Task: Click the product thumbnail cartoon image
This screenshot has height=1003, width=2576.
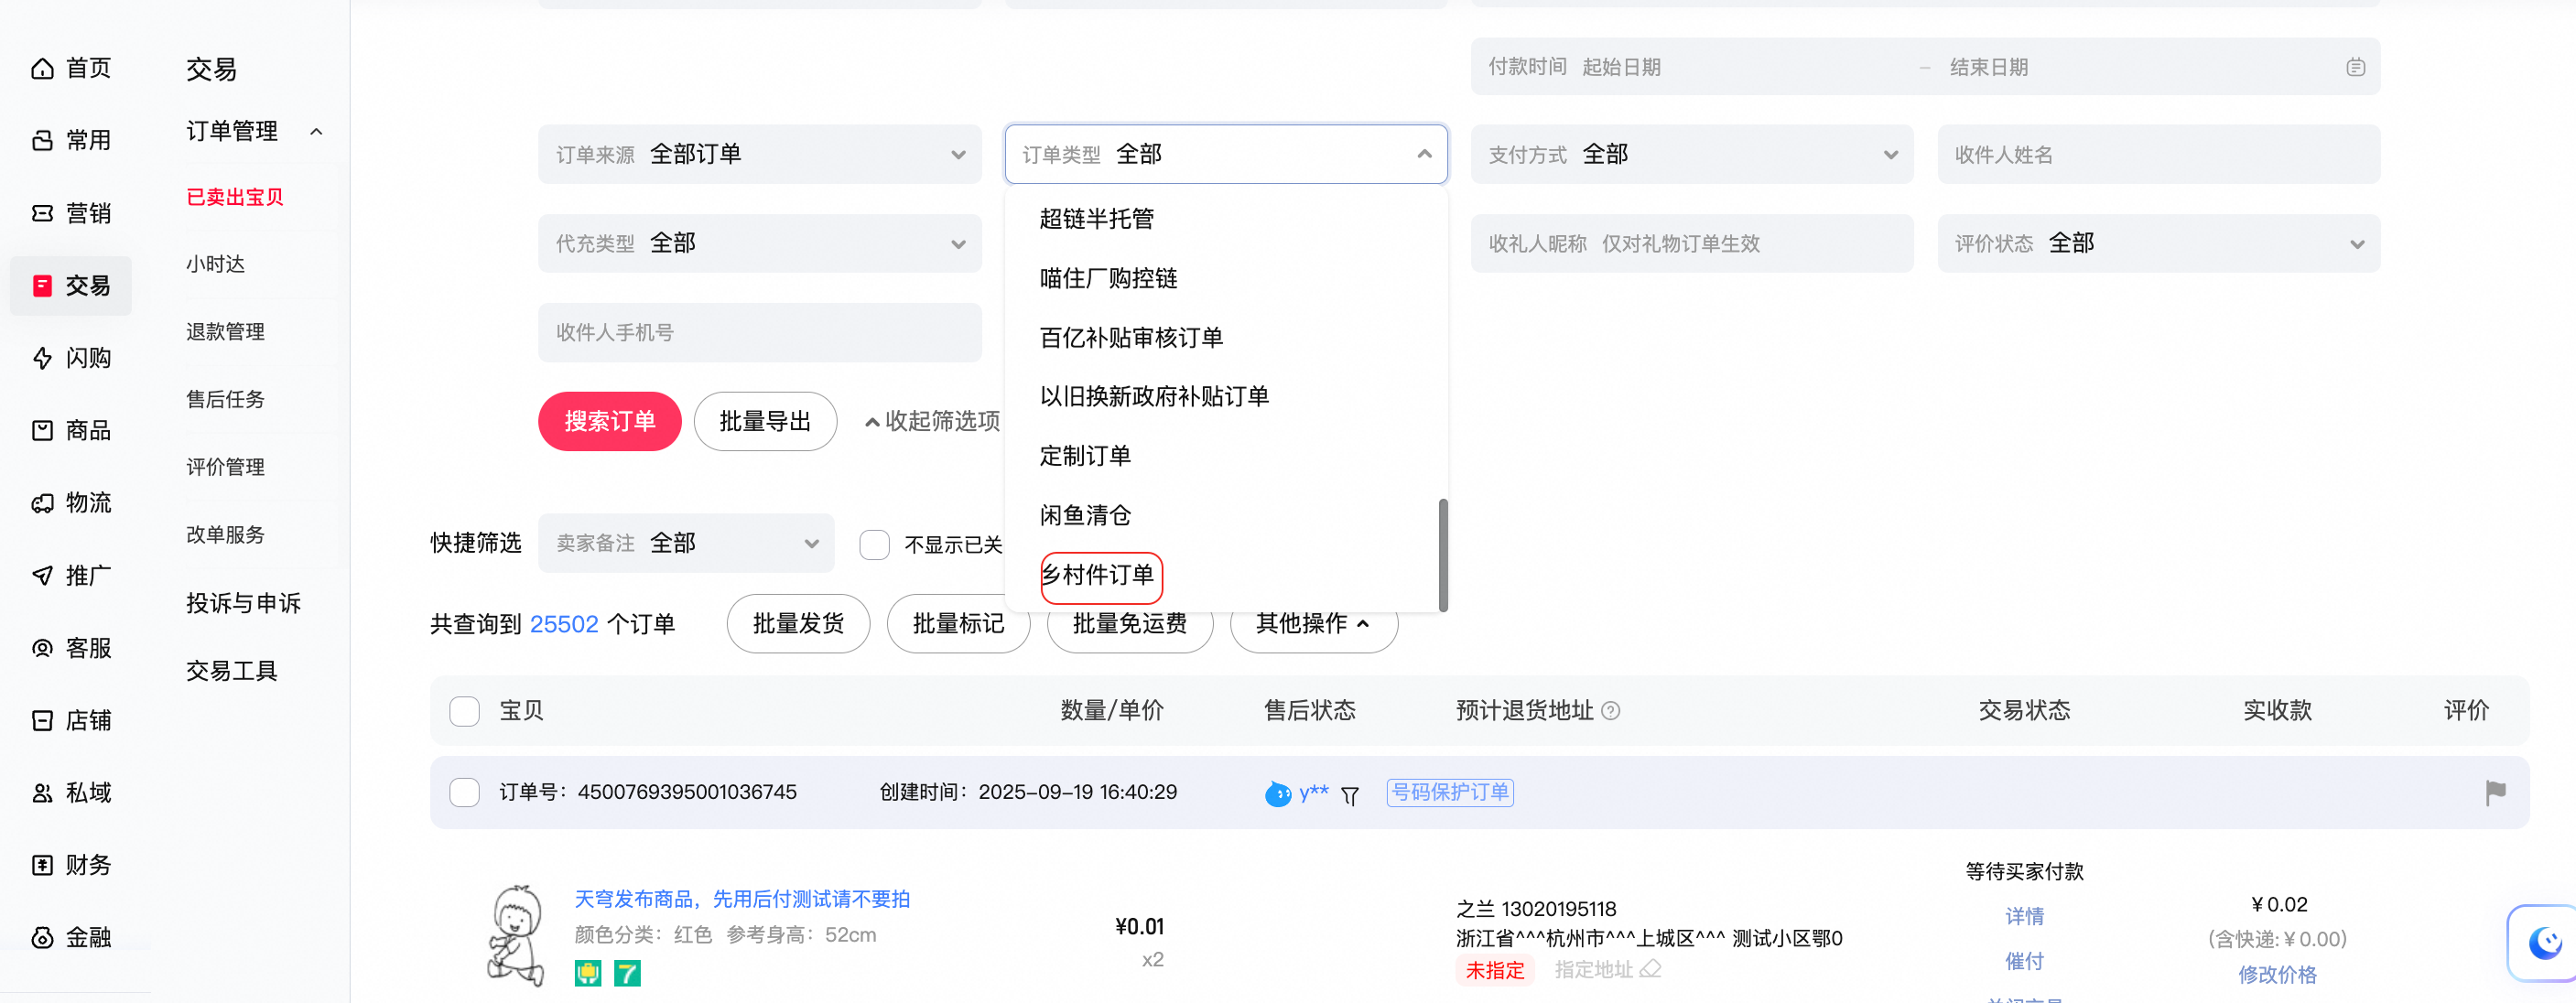Action: click(516, 936)
